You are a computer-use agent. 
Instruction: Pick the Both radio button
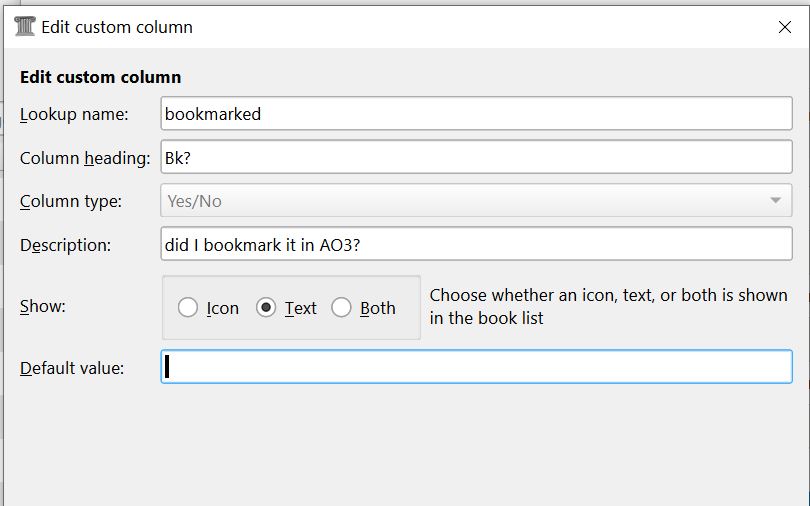342,308
